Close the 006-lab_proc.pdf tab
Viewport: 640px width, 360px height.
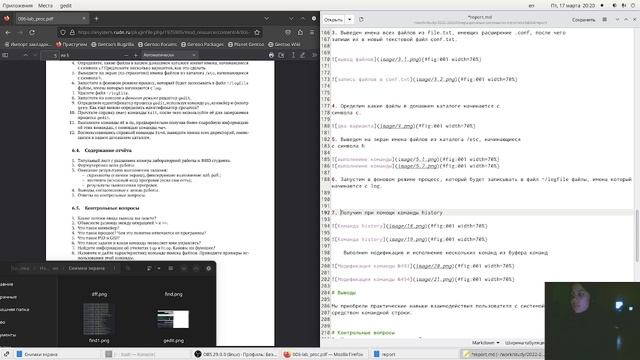[x=84, y=18]
